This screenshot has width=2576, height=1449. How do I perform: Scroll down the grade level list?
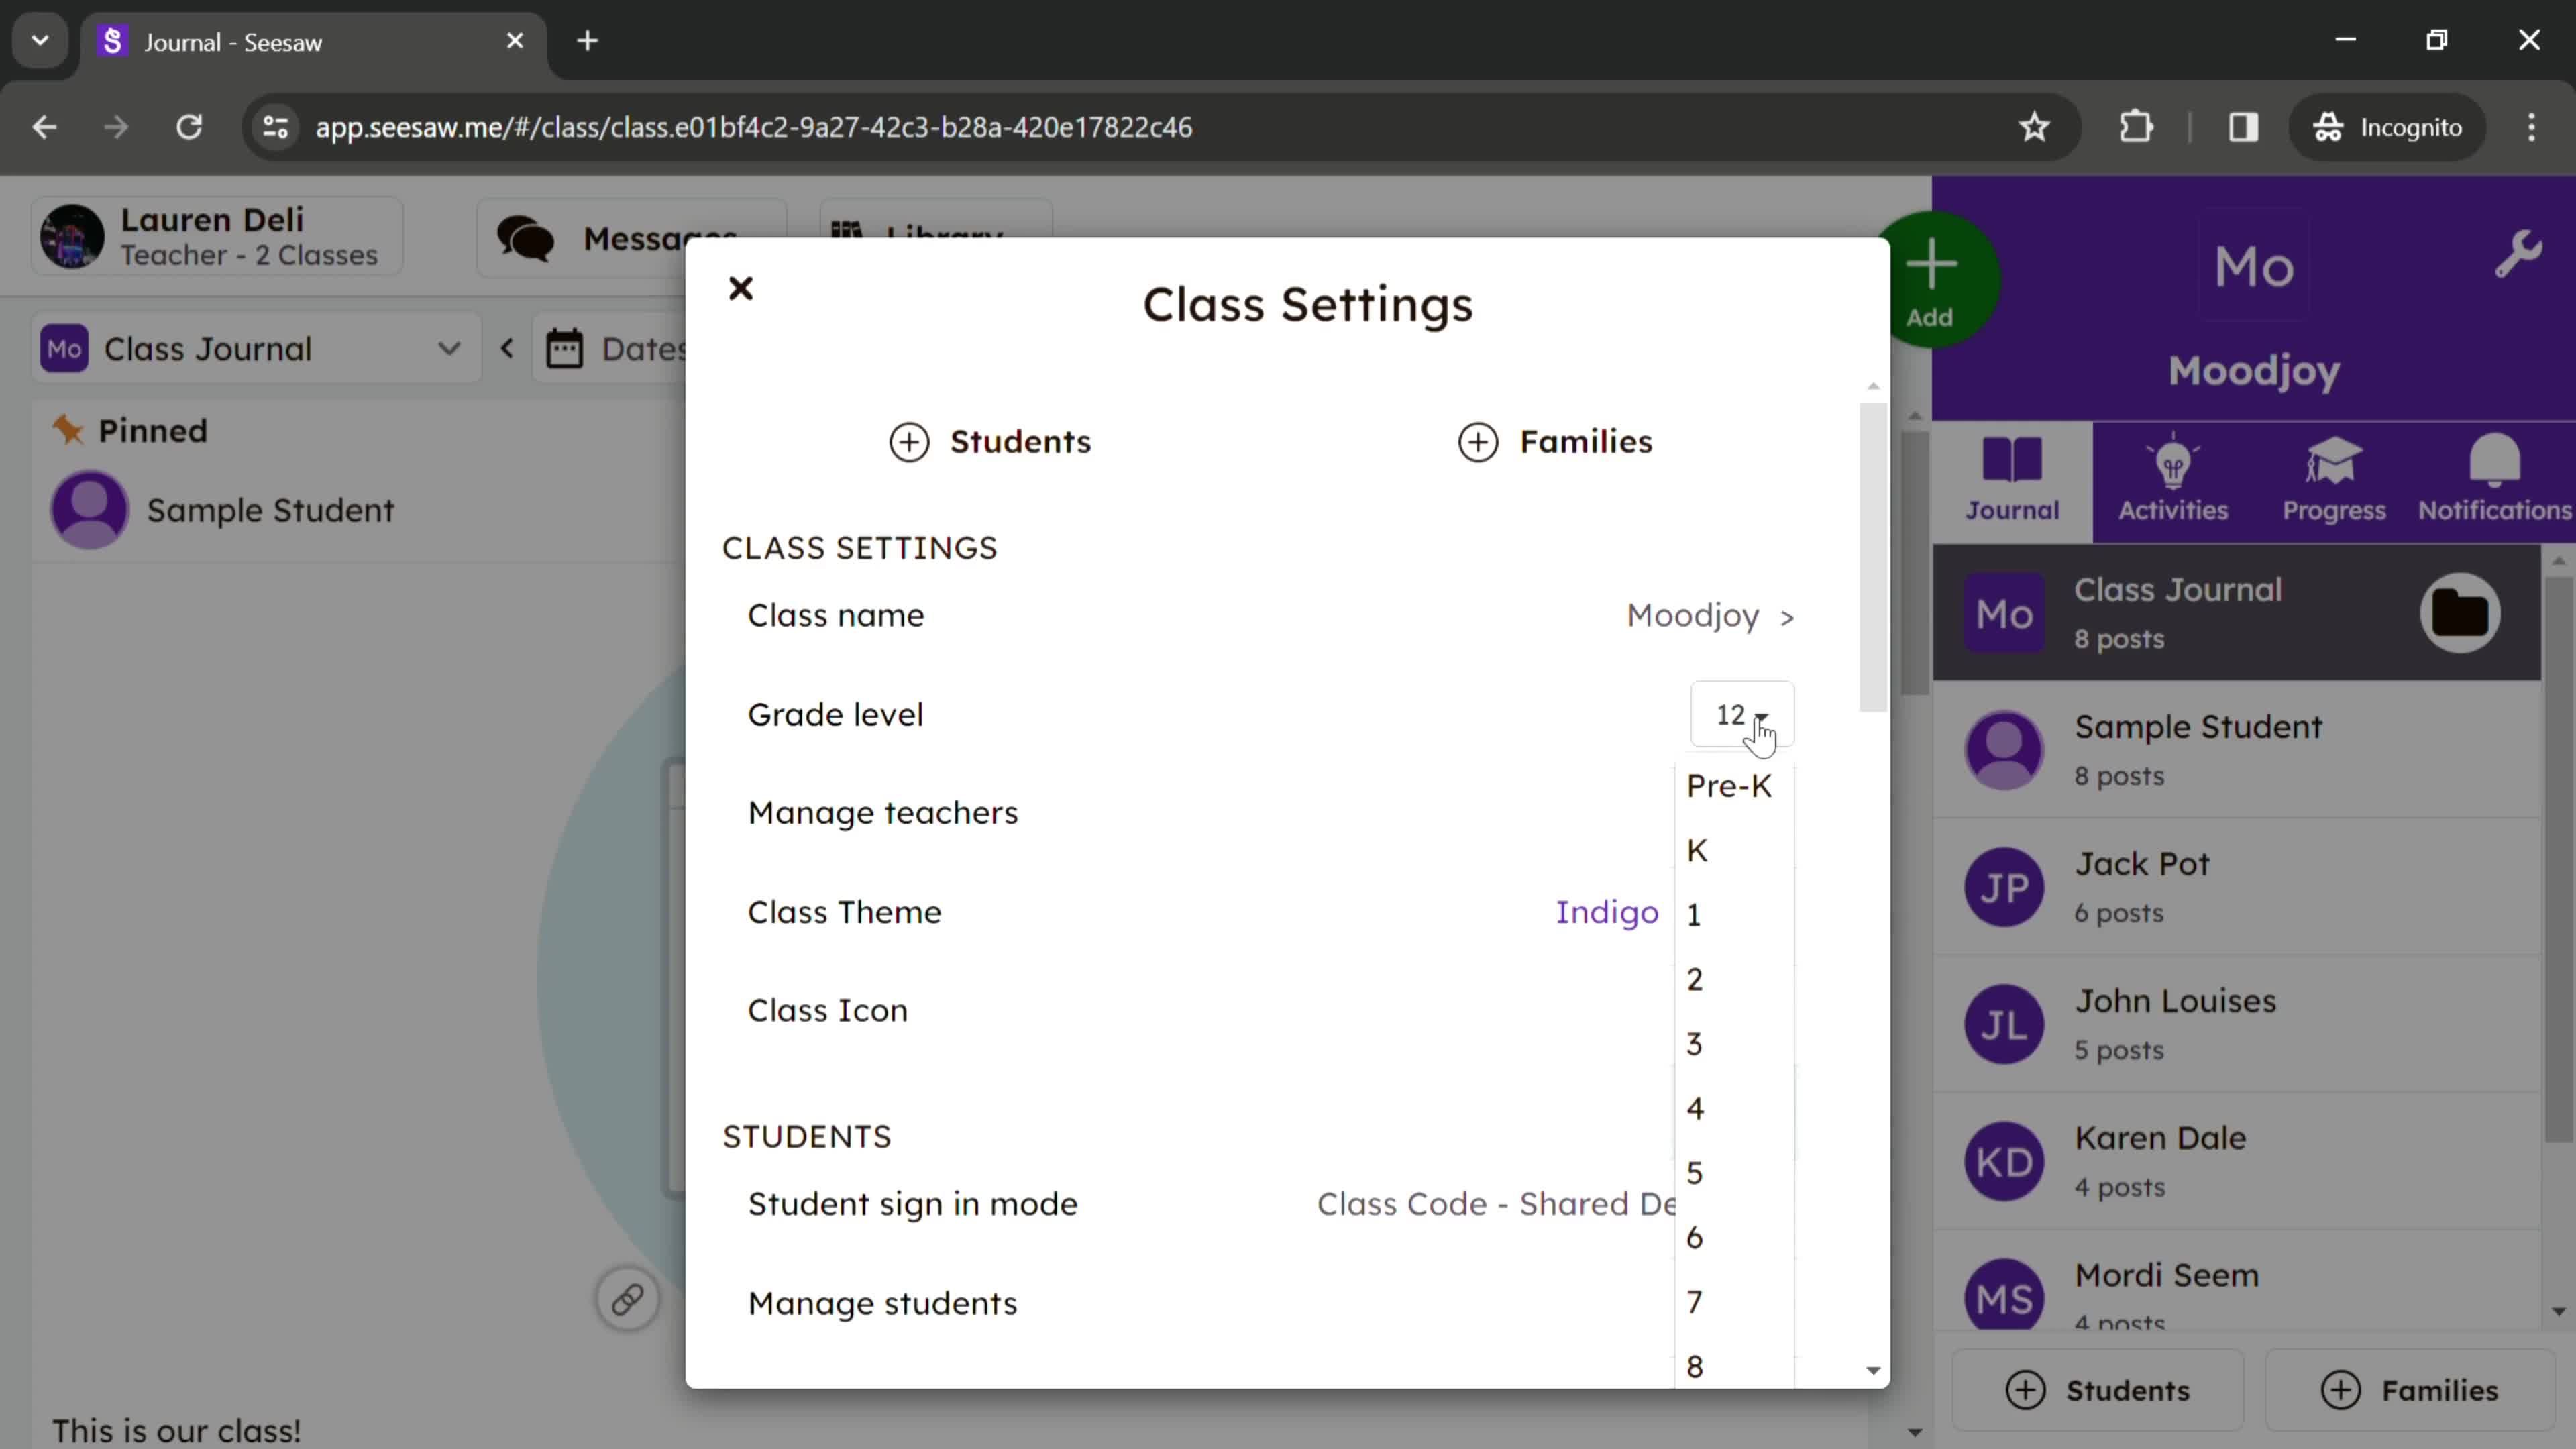pyautogui.click(x=1872, y=1371)
